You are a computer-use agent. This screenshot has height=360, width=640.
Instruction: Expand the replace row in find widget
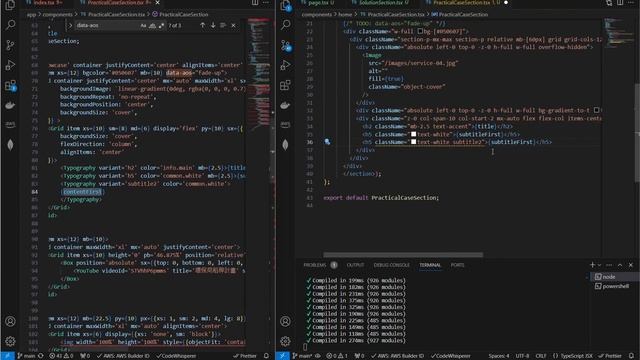70,25
